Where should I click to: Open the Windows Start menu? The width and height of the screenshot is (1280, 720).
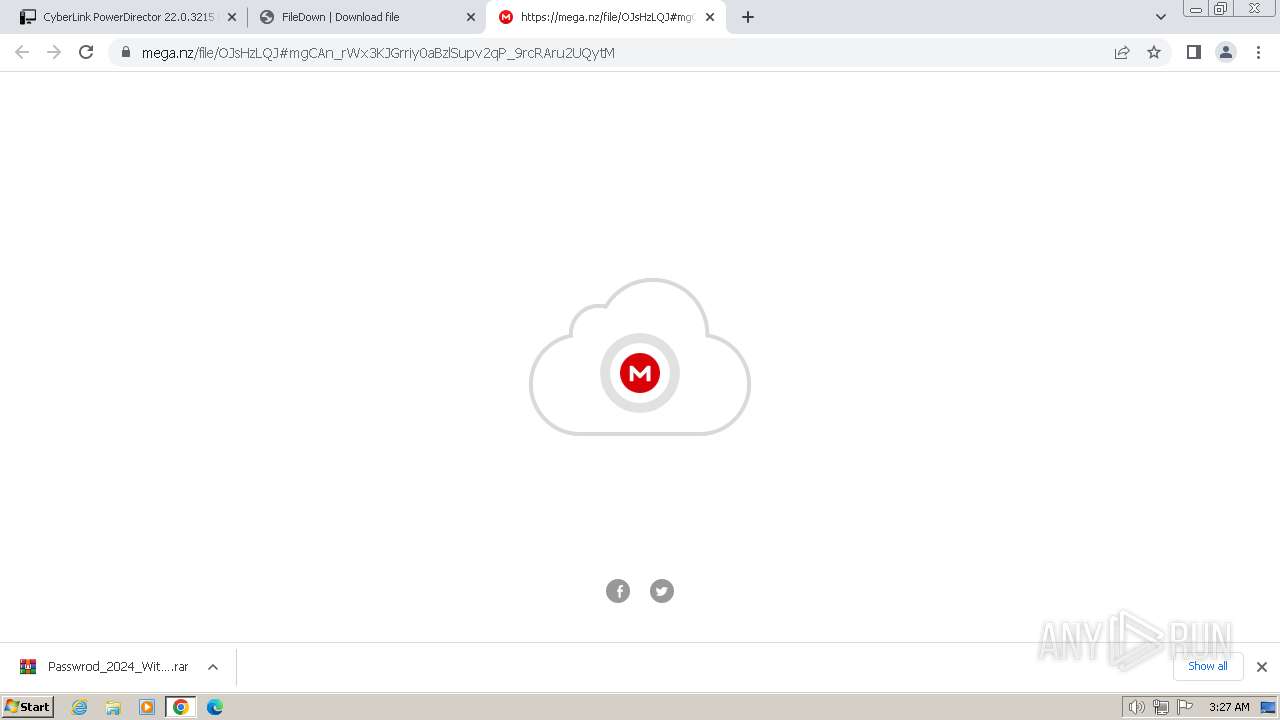(28, 706)
